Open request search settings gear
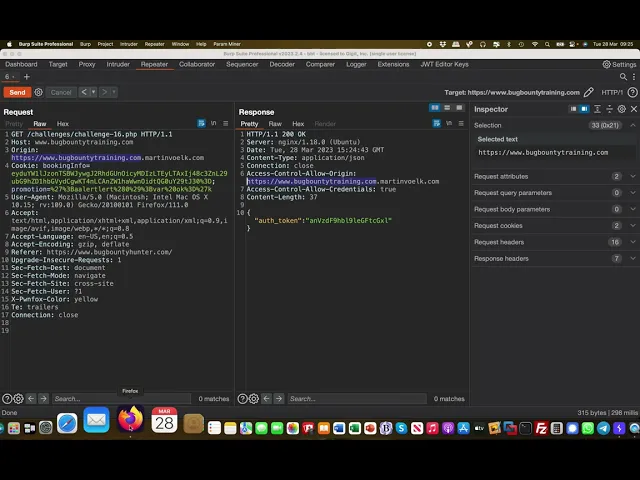 18,399
